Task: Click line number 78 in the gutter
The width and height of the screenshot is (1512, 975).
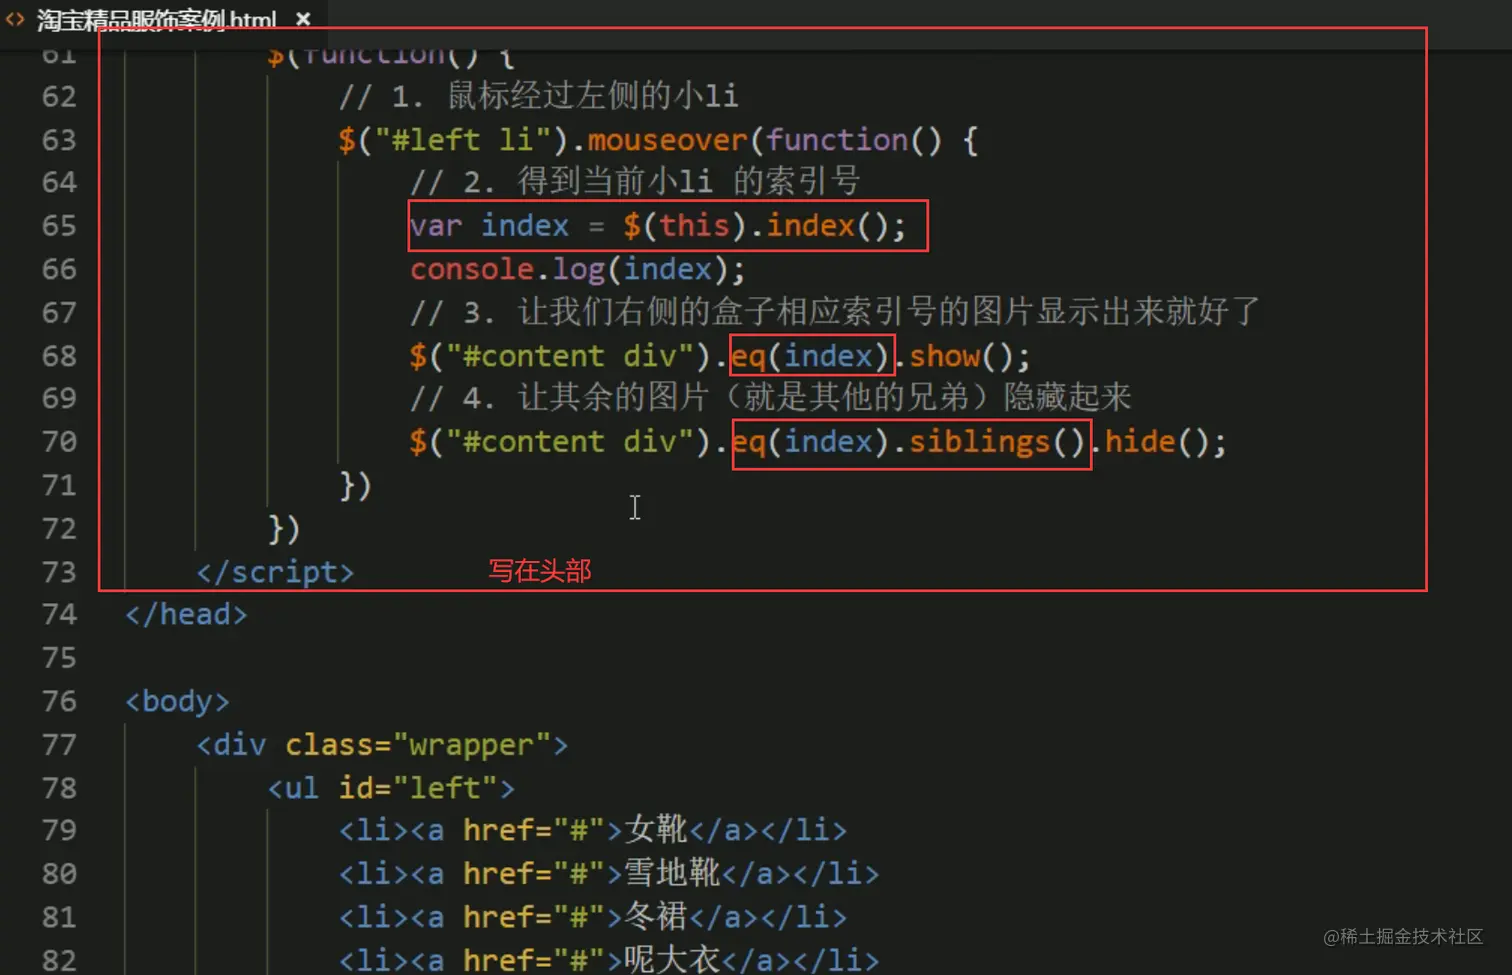Action: click(59, 788)
